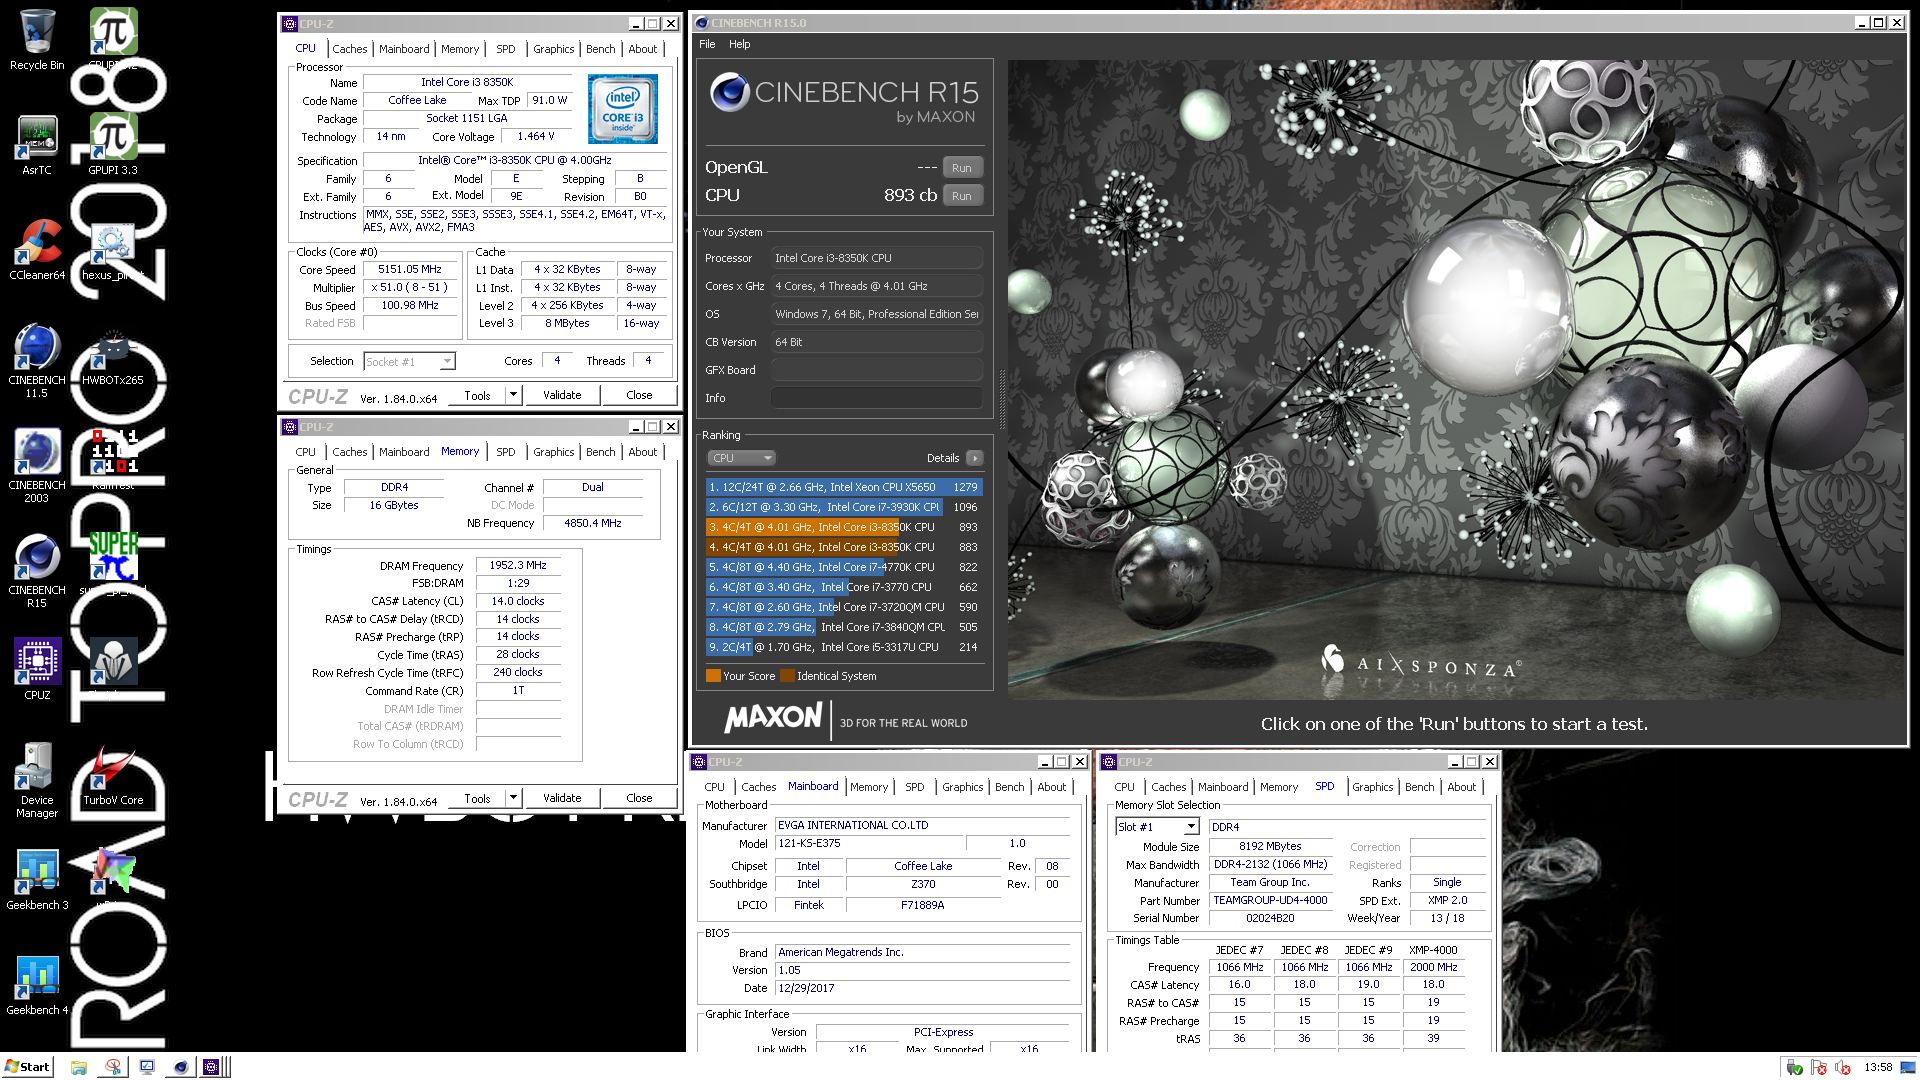Select the CPU-Z taskbar icon
1920x1080 pixels.
tap(212, 1067)
